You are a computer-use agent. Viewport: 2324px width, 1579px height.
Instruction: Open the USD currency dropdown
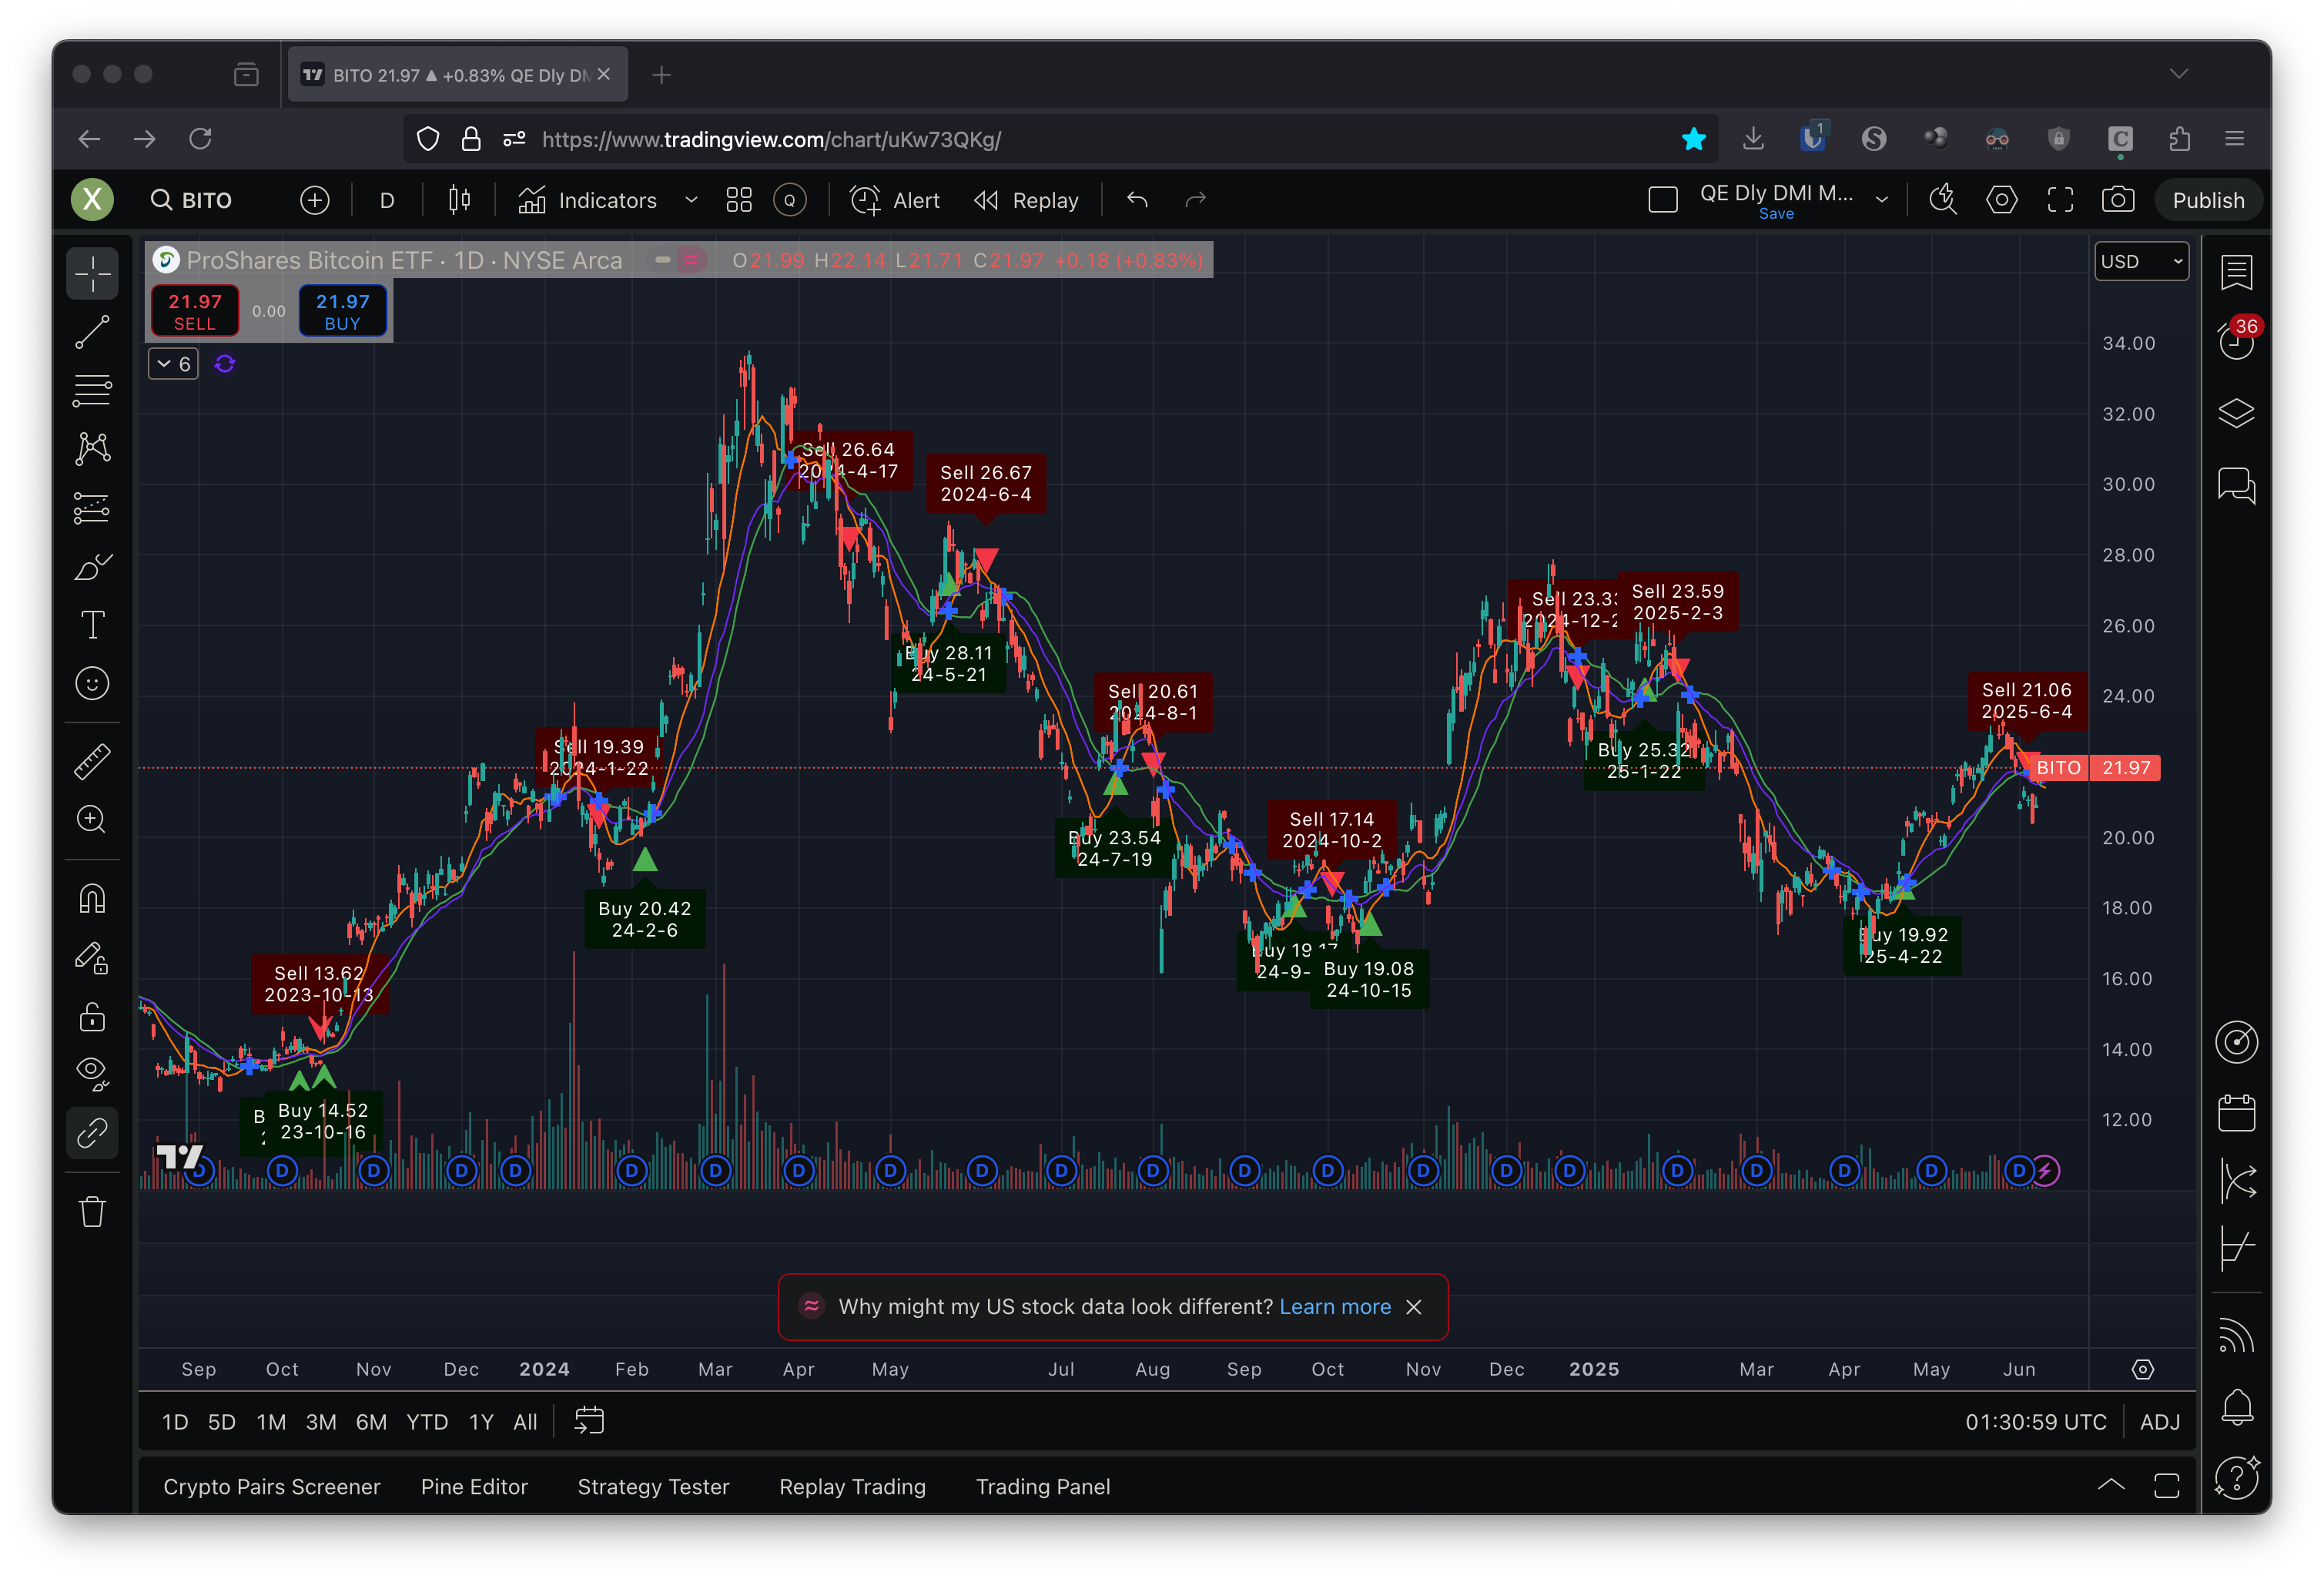(x=2140, y=261)
